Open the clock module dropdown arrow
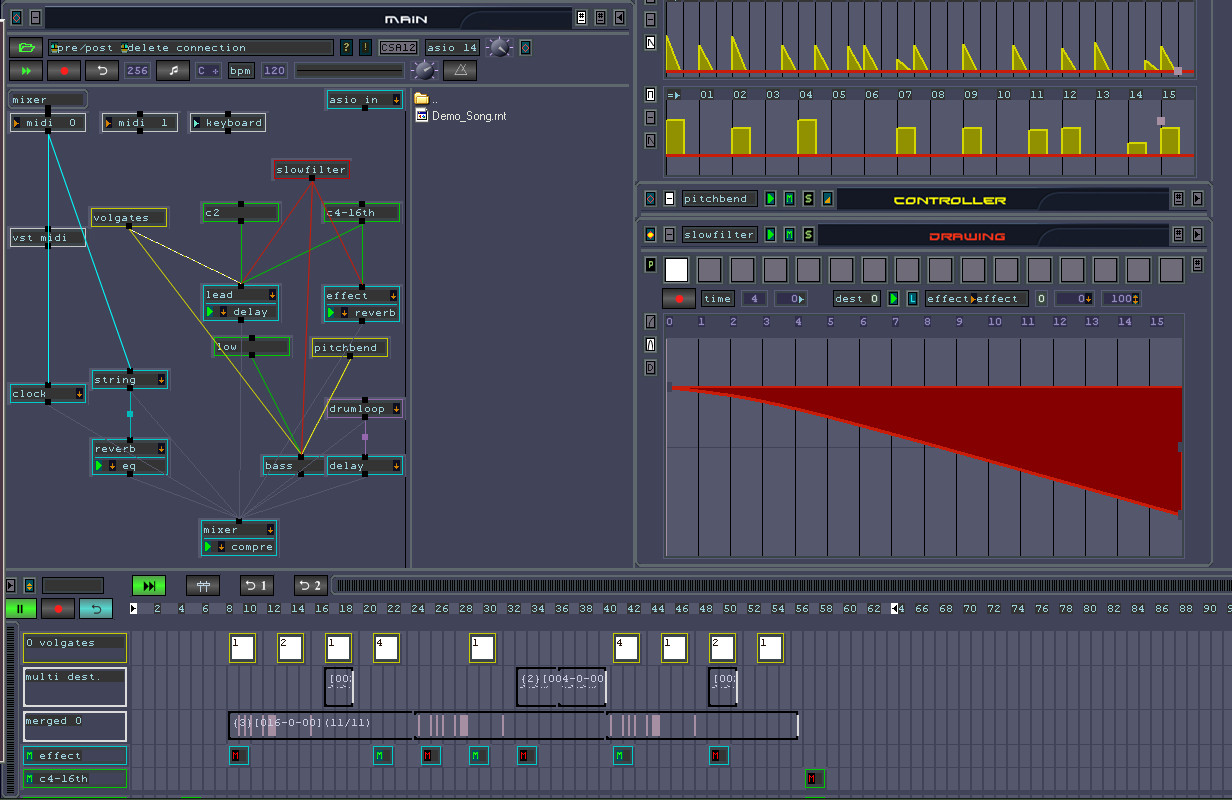 (x=78, y=394)
